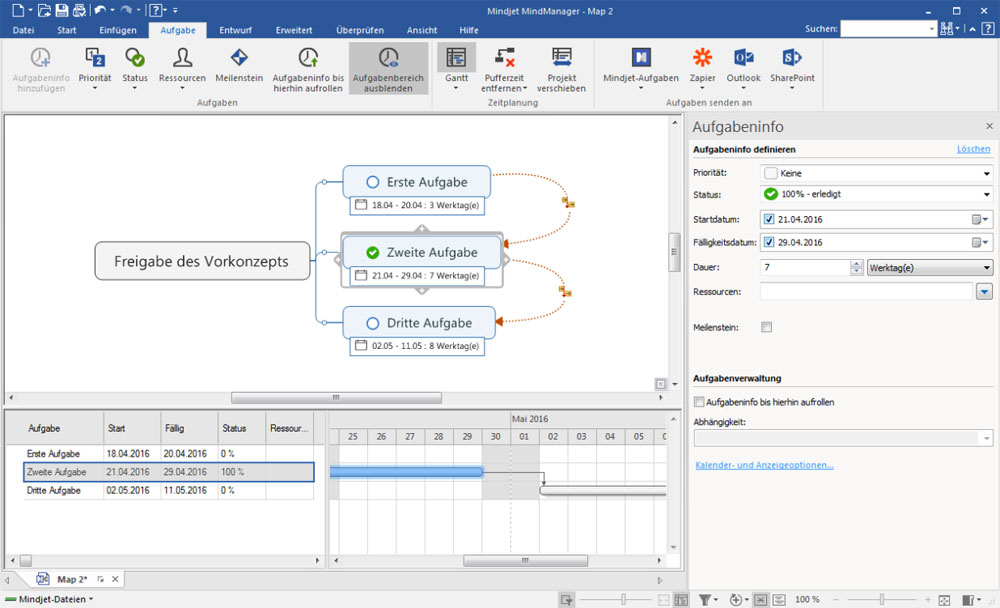Enable the Meilenstein checkbox

[x=767, y=327]
